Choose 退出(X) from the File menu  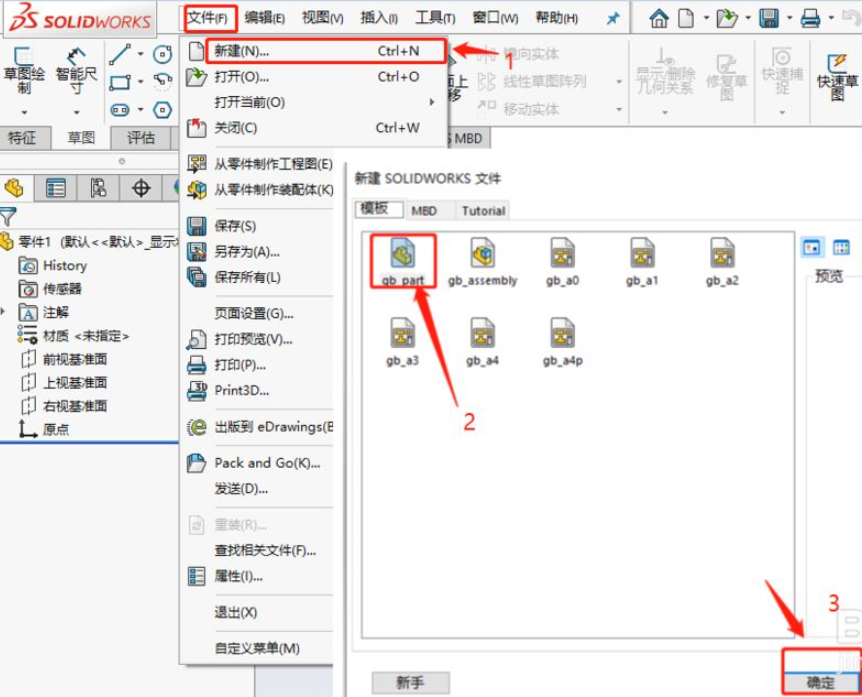[259, 612]
